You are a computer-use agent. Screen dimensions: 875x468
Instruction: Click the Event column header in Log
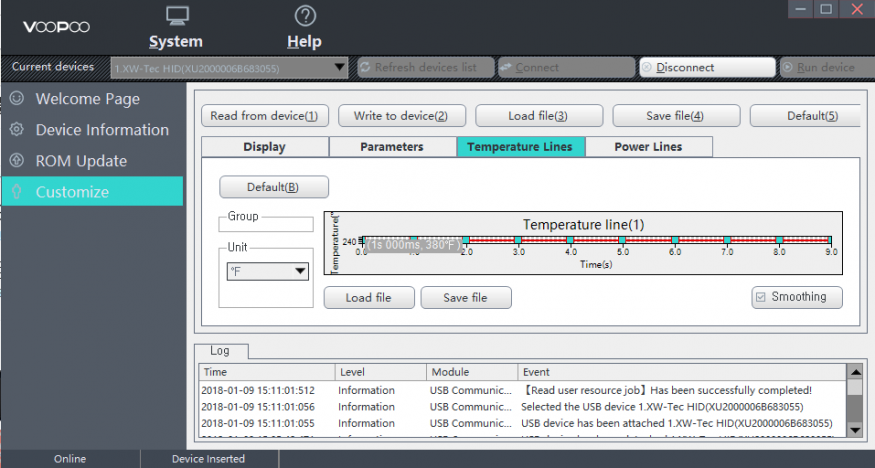pyautogui.click(x=682, y=372)
